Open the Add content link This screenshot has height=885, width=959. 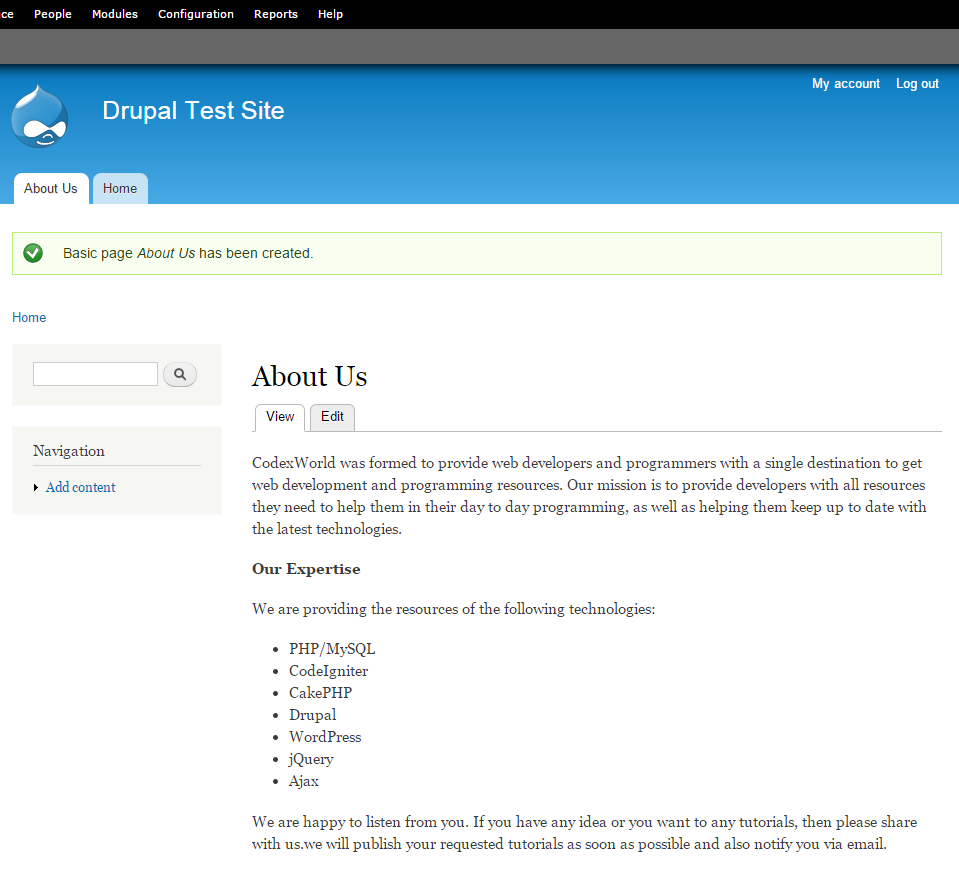click(x=81, y=487)
